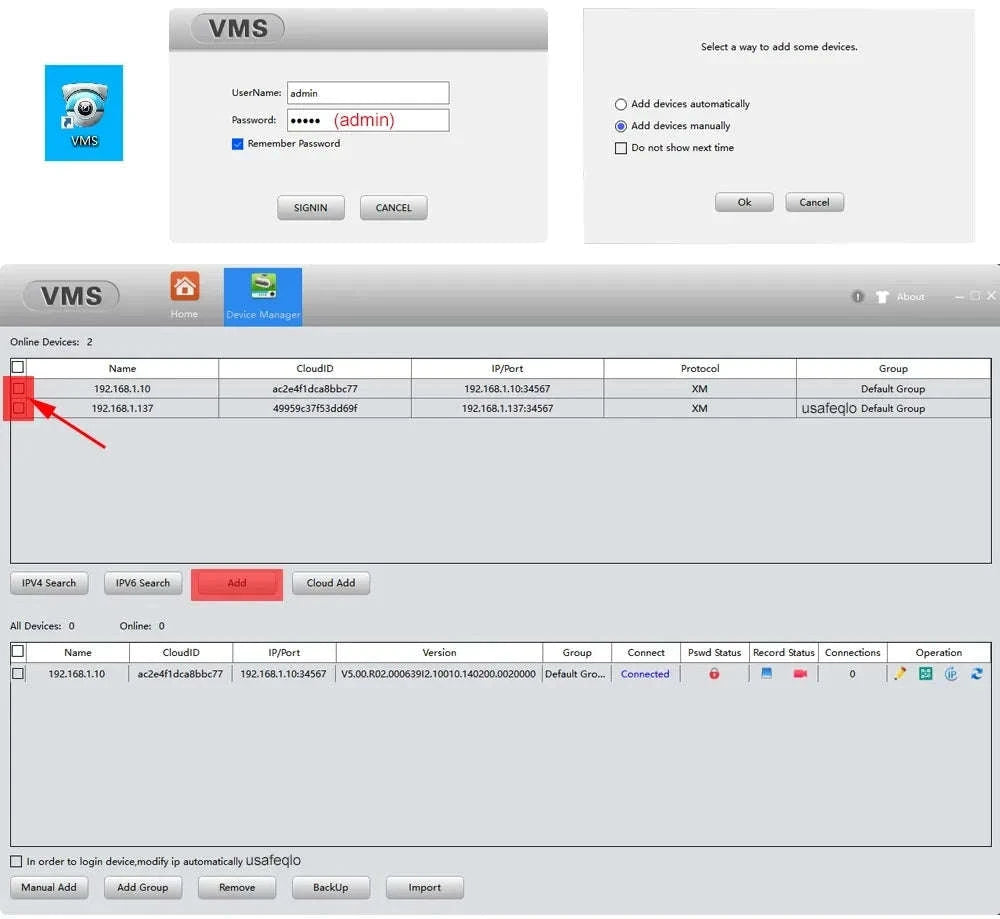Enable modify ip automatically checkbox
1000x919 pixels.
(x=16, y=862)
